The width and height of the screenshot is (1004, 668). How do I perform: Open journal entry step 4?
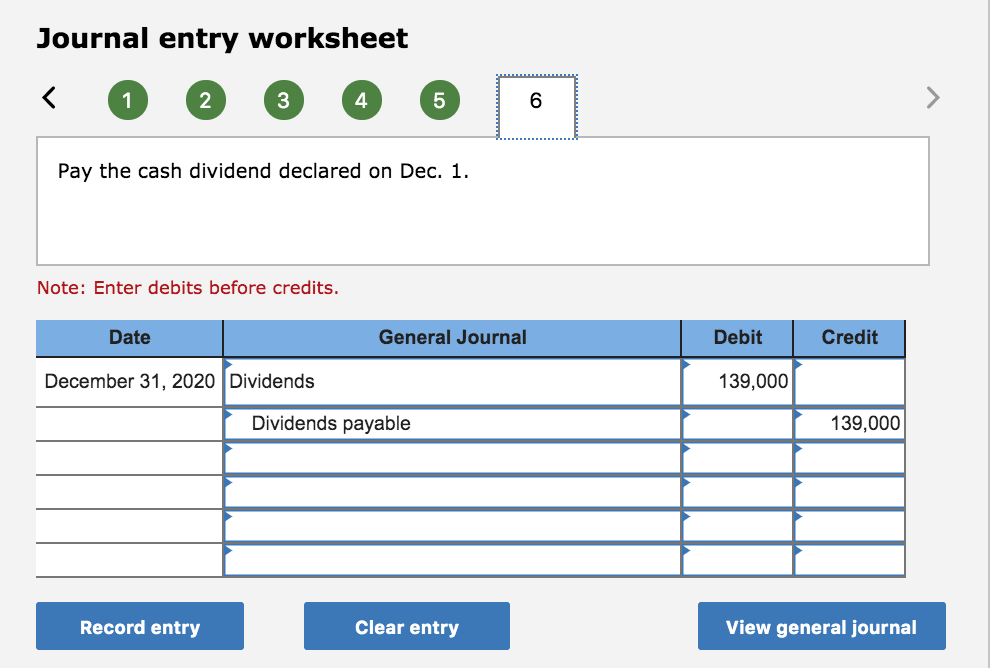[362, 100]
